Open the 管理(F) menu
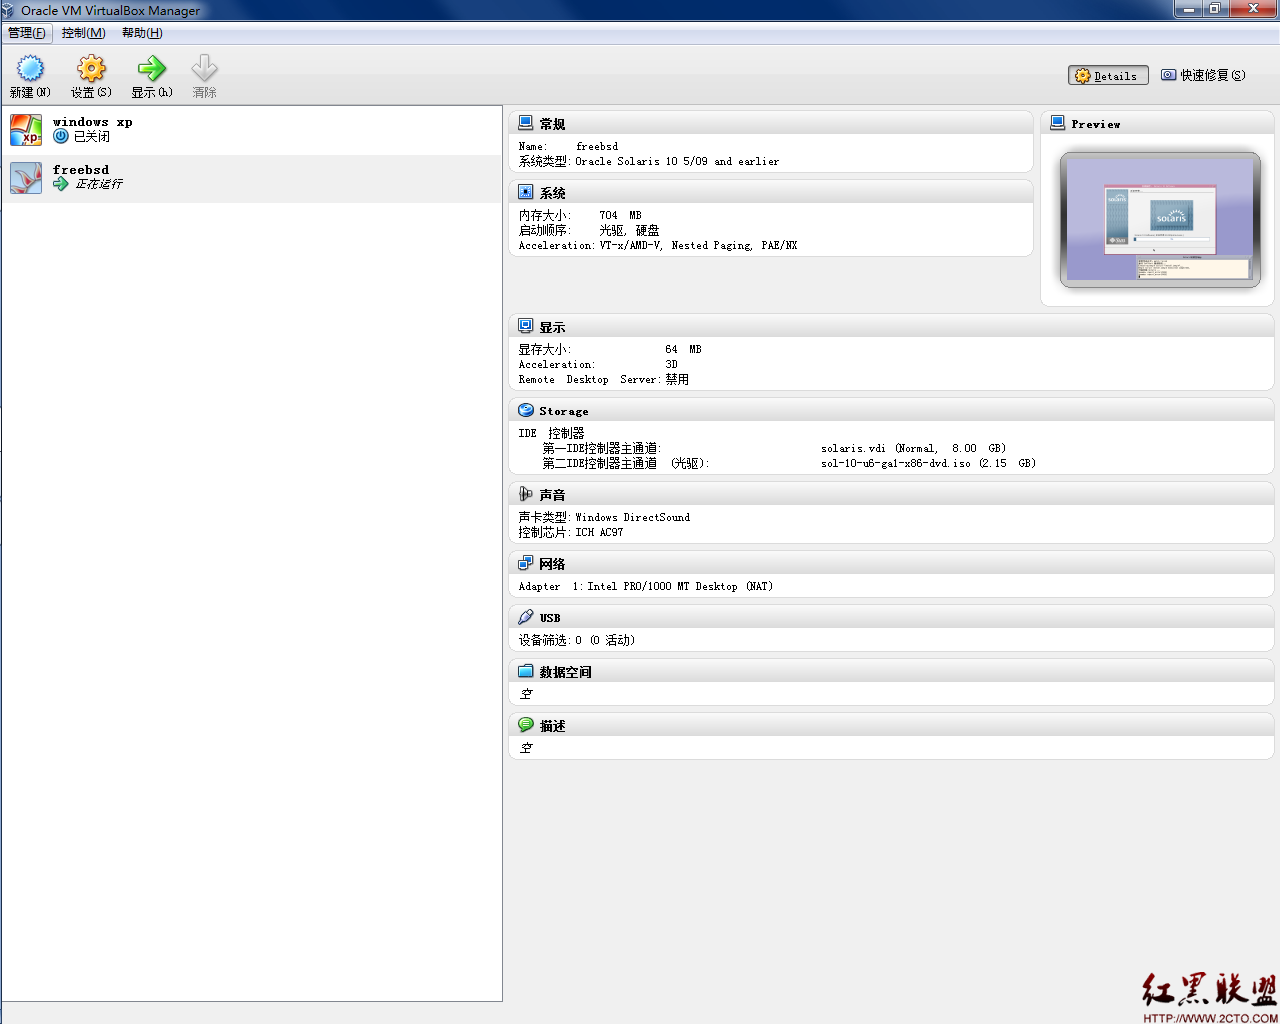Viewport: 1280px width, 1024px height. tap(27, 33)
